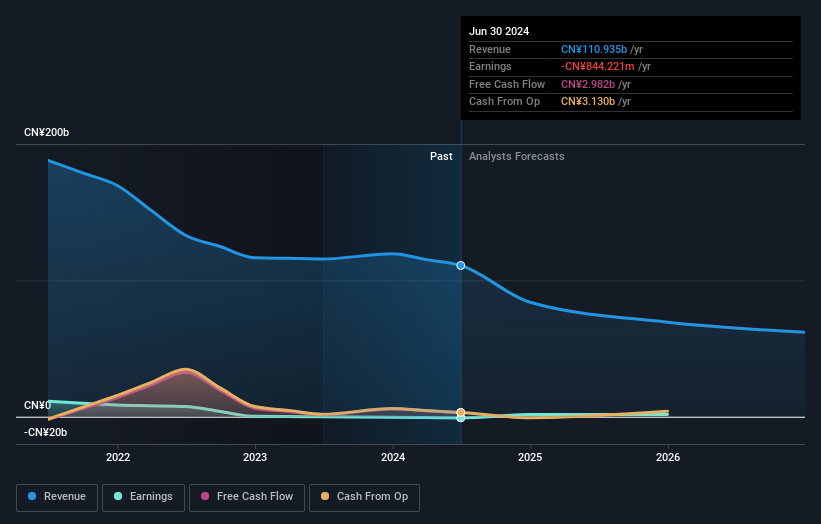
Task: Click the Jun 30 2024 tooltip date
Action: click(x=499, y=31)
